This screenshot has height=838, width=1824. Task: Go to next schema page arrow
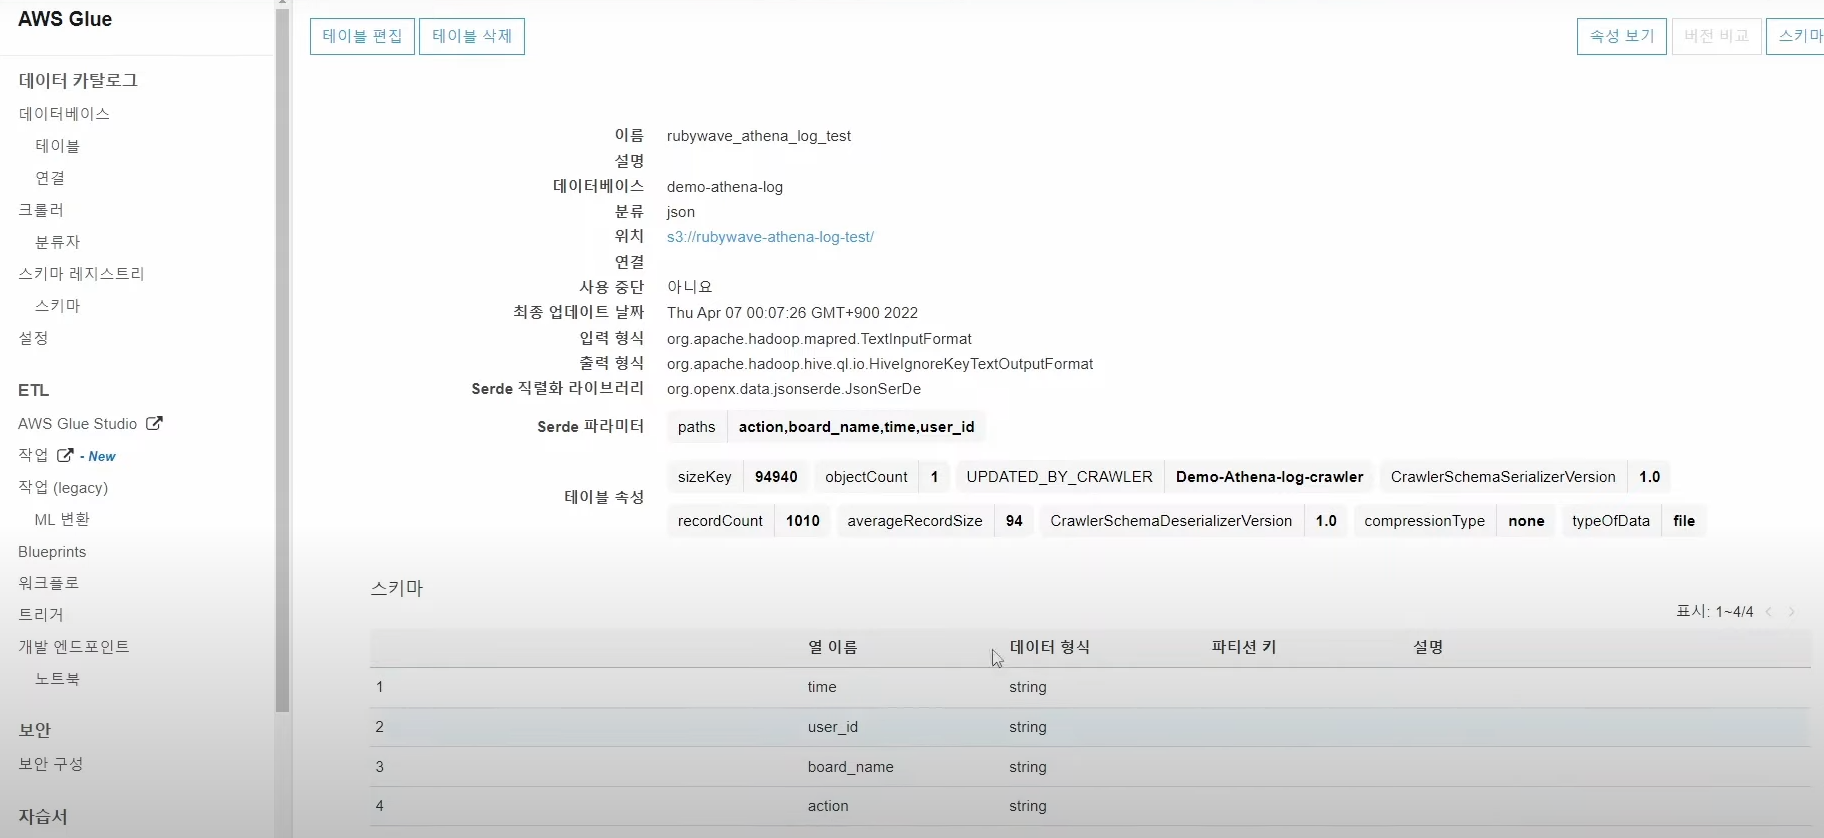point(1792,612)
